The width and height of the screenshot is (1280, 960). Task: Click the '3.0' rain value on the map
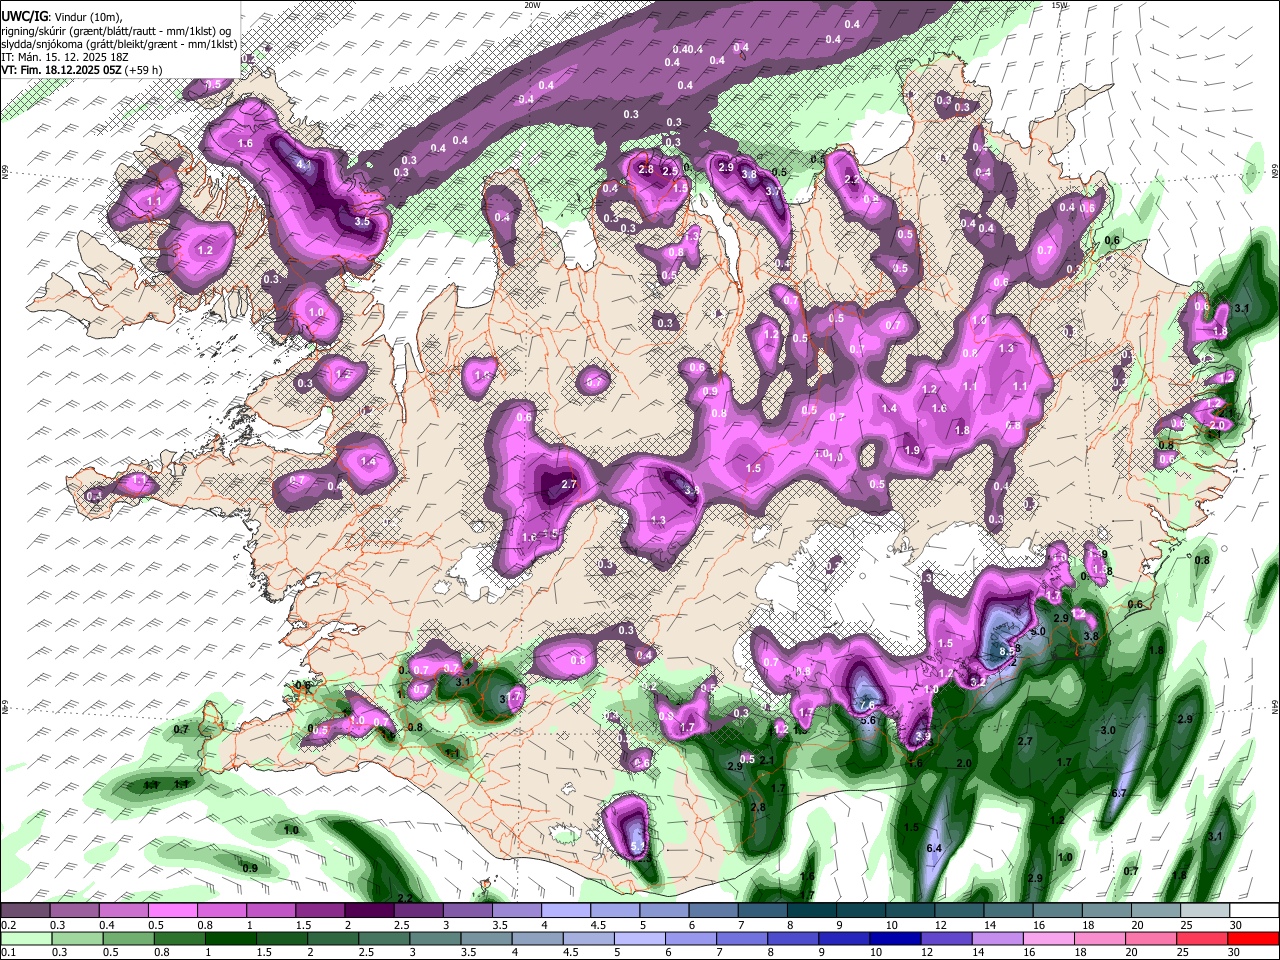1108,731
